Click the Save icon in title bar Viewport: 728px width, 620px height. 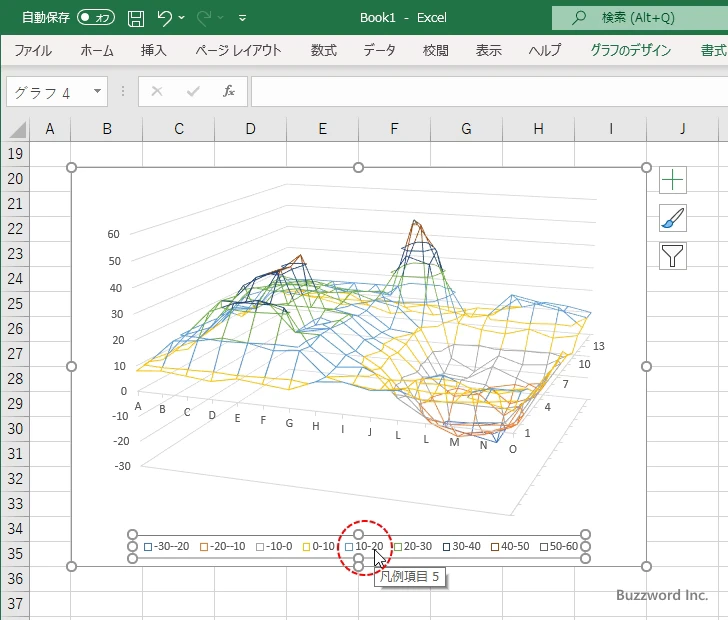click(136, 18)
